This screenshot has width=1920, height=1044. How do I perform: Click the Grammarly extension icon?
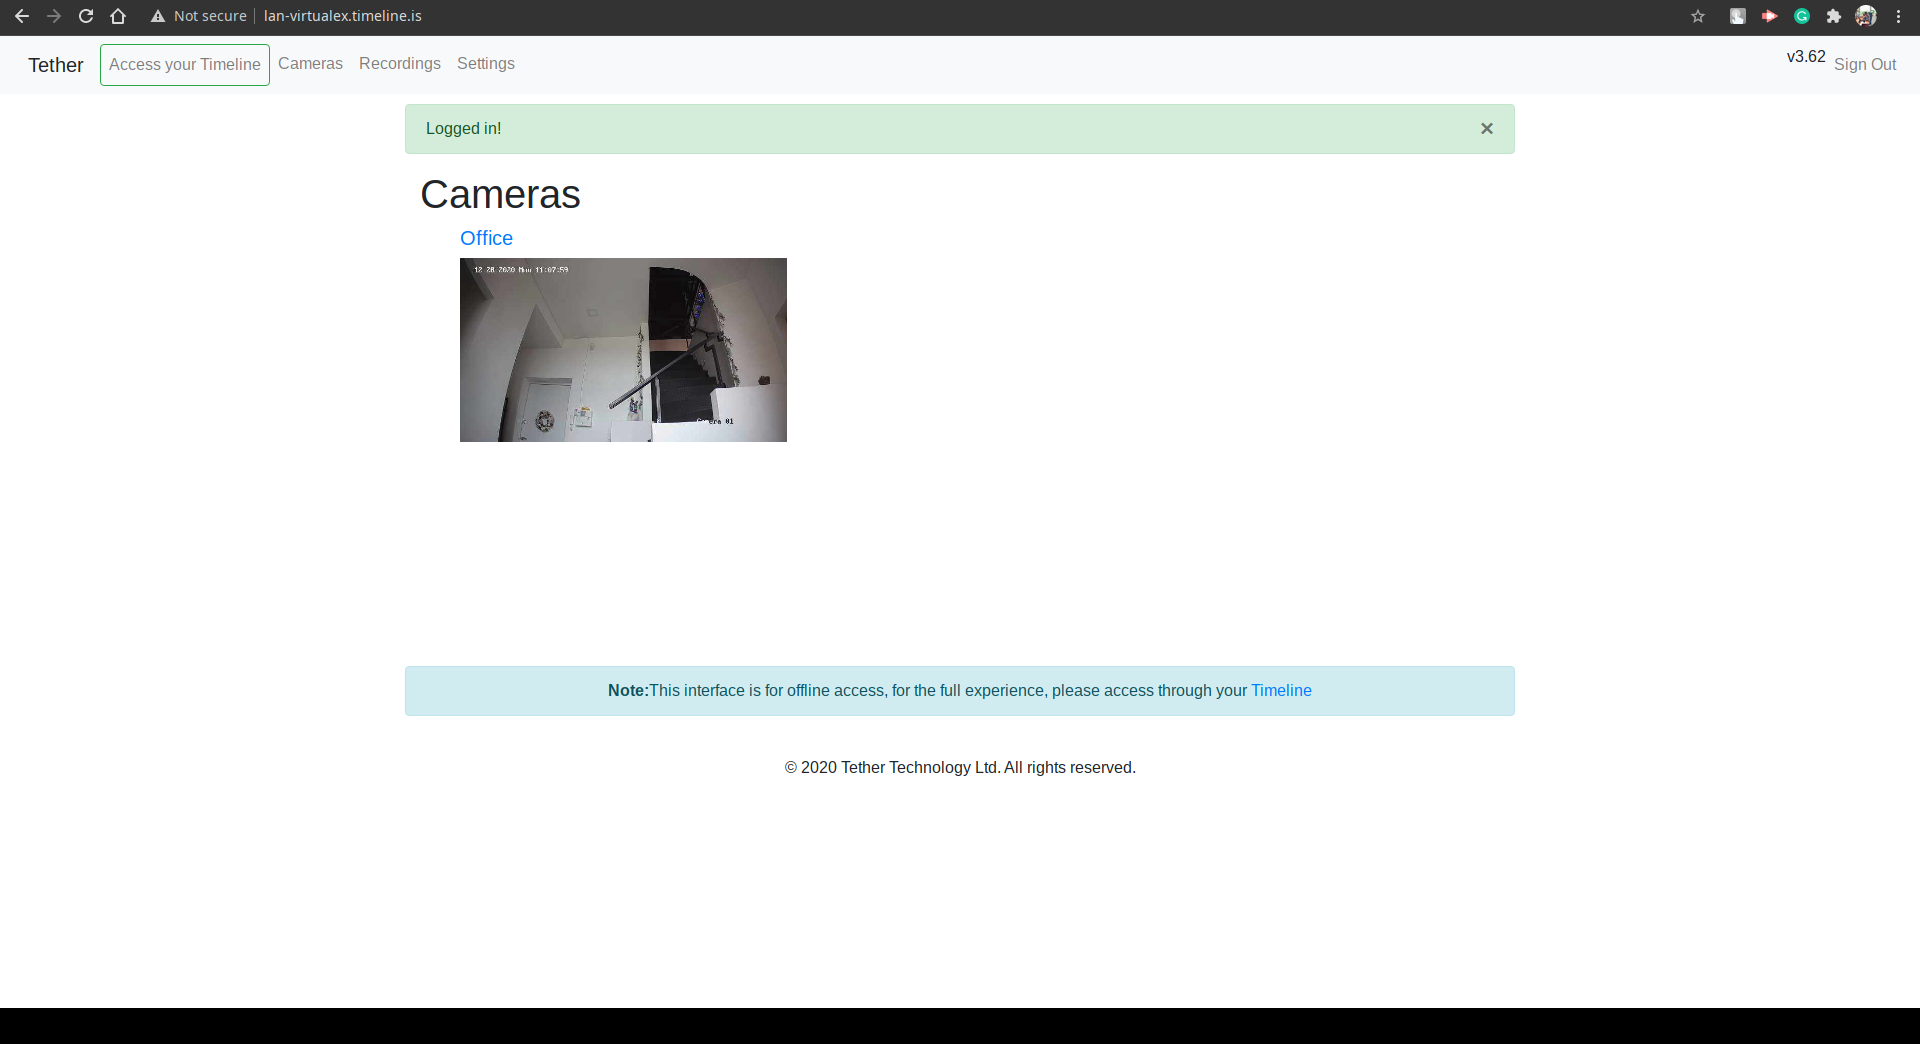pyautogui.click(x=1802, y=16)
